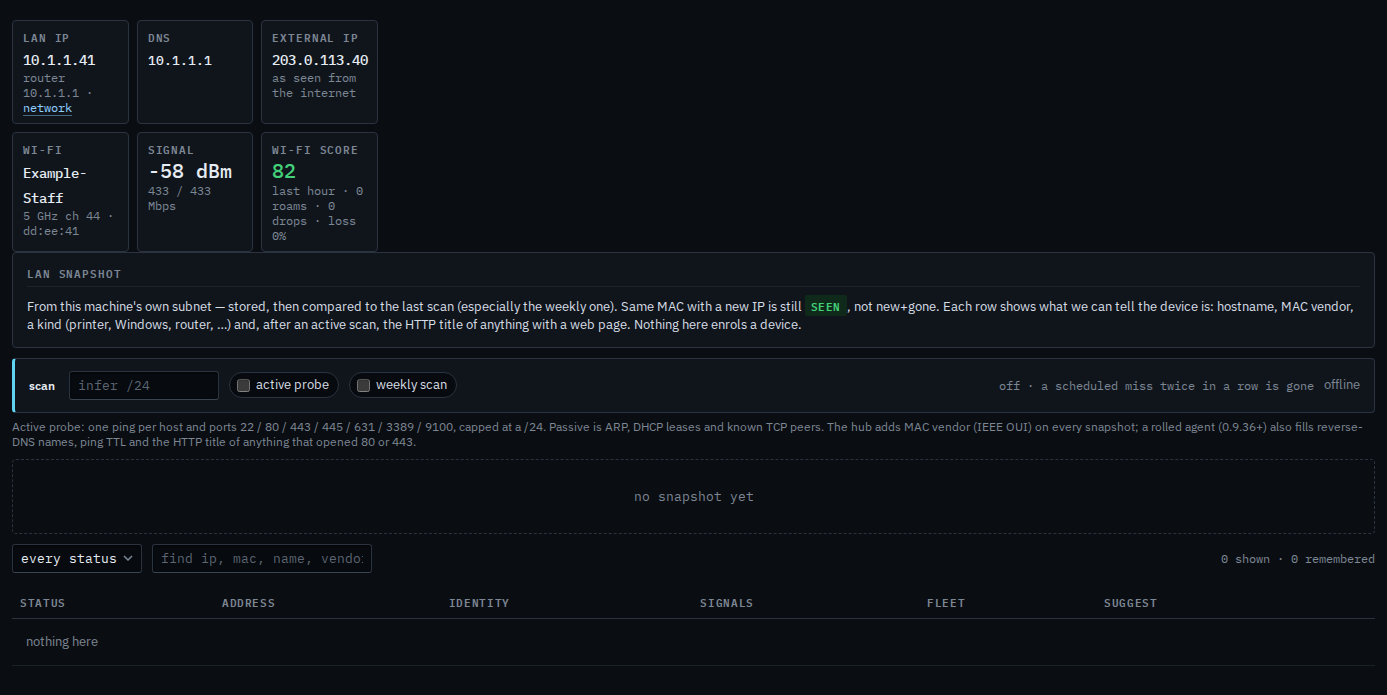Enable the active probe checkbox

[243, 385]
